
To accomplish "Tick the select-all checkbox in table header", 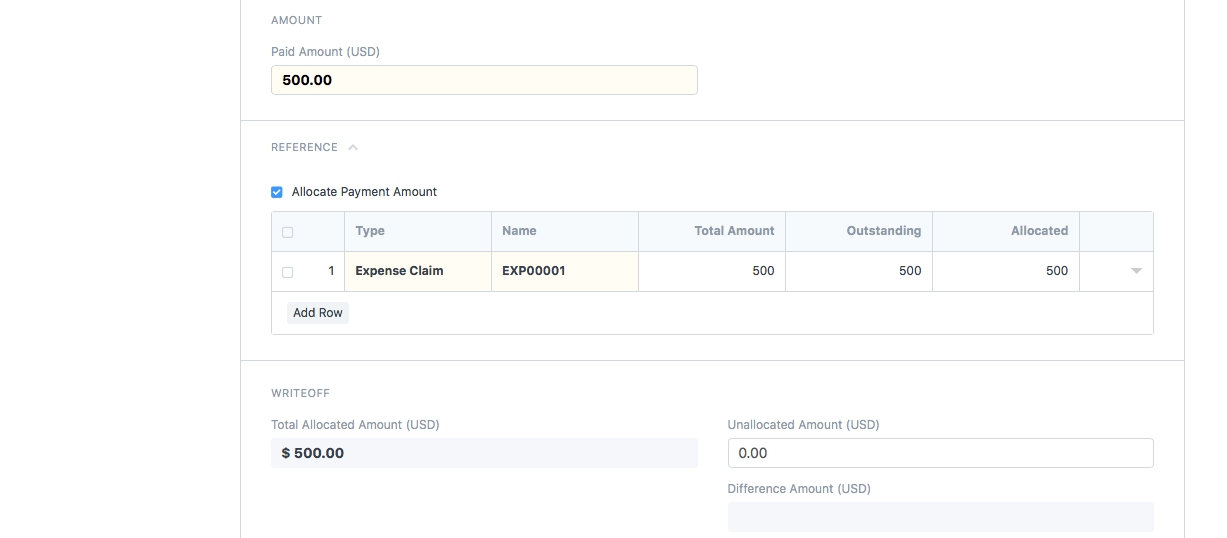I will coord(288,232).
